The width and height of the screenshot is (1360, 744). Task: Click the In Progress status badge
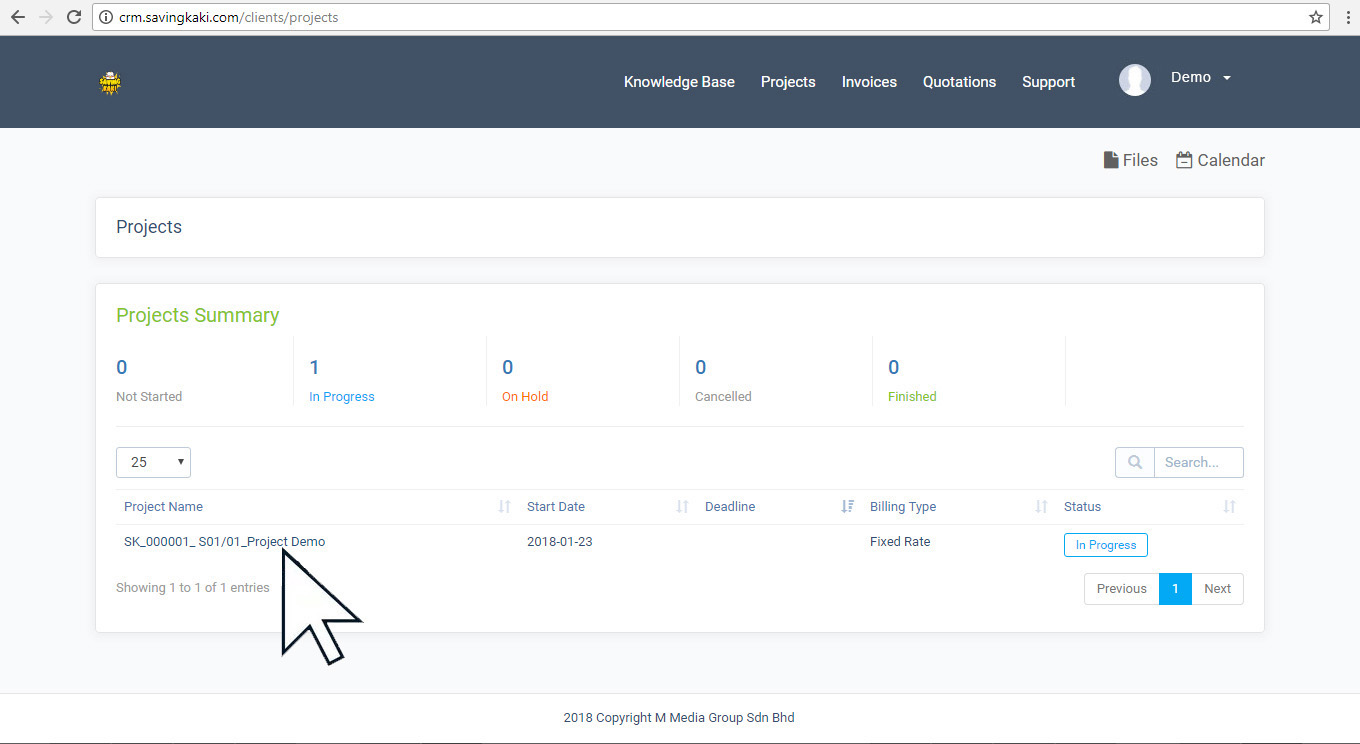click(1106, 545)
